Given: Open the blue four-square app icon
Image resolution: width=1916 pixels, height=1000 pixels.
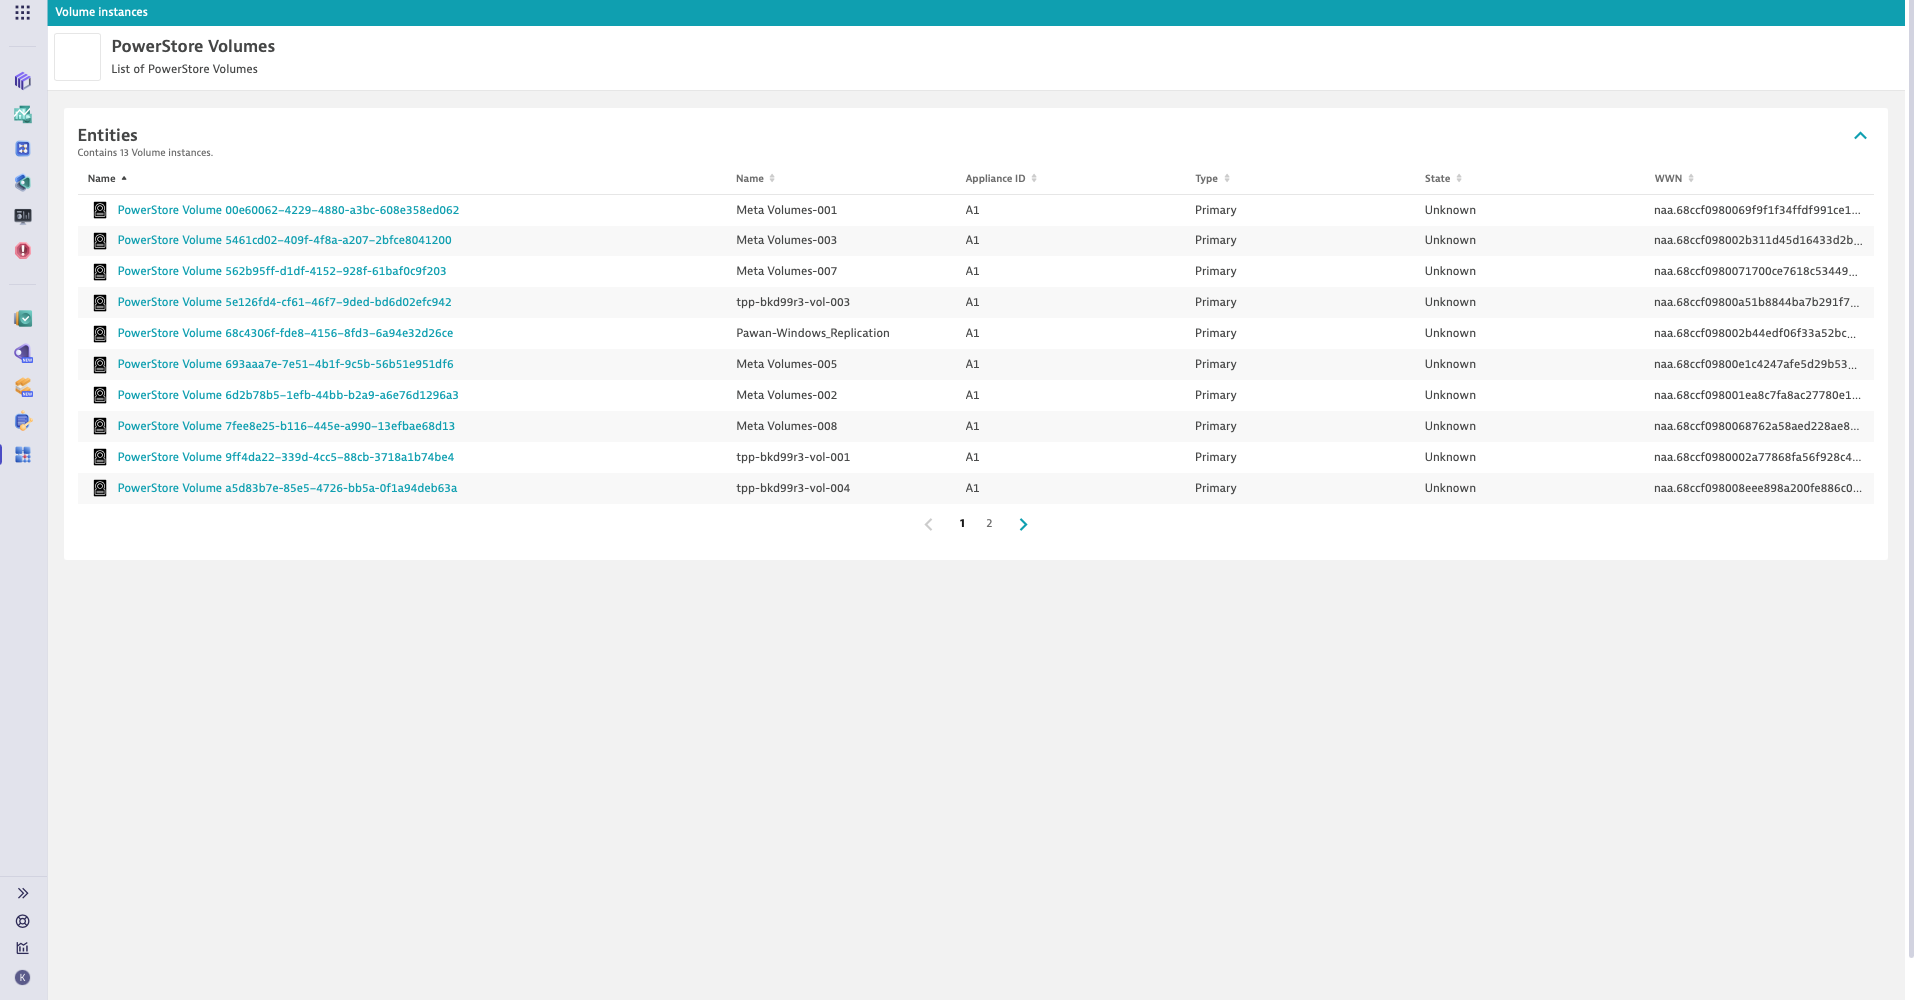Looking at the screenshot, I should (22, 149).
